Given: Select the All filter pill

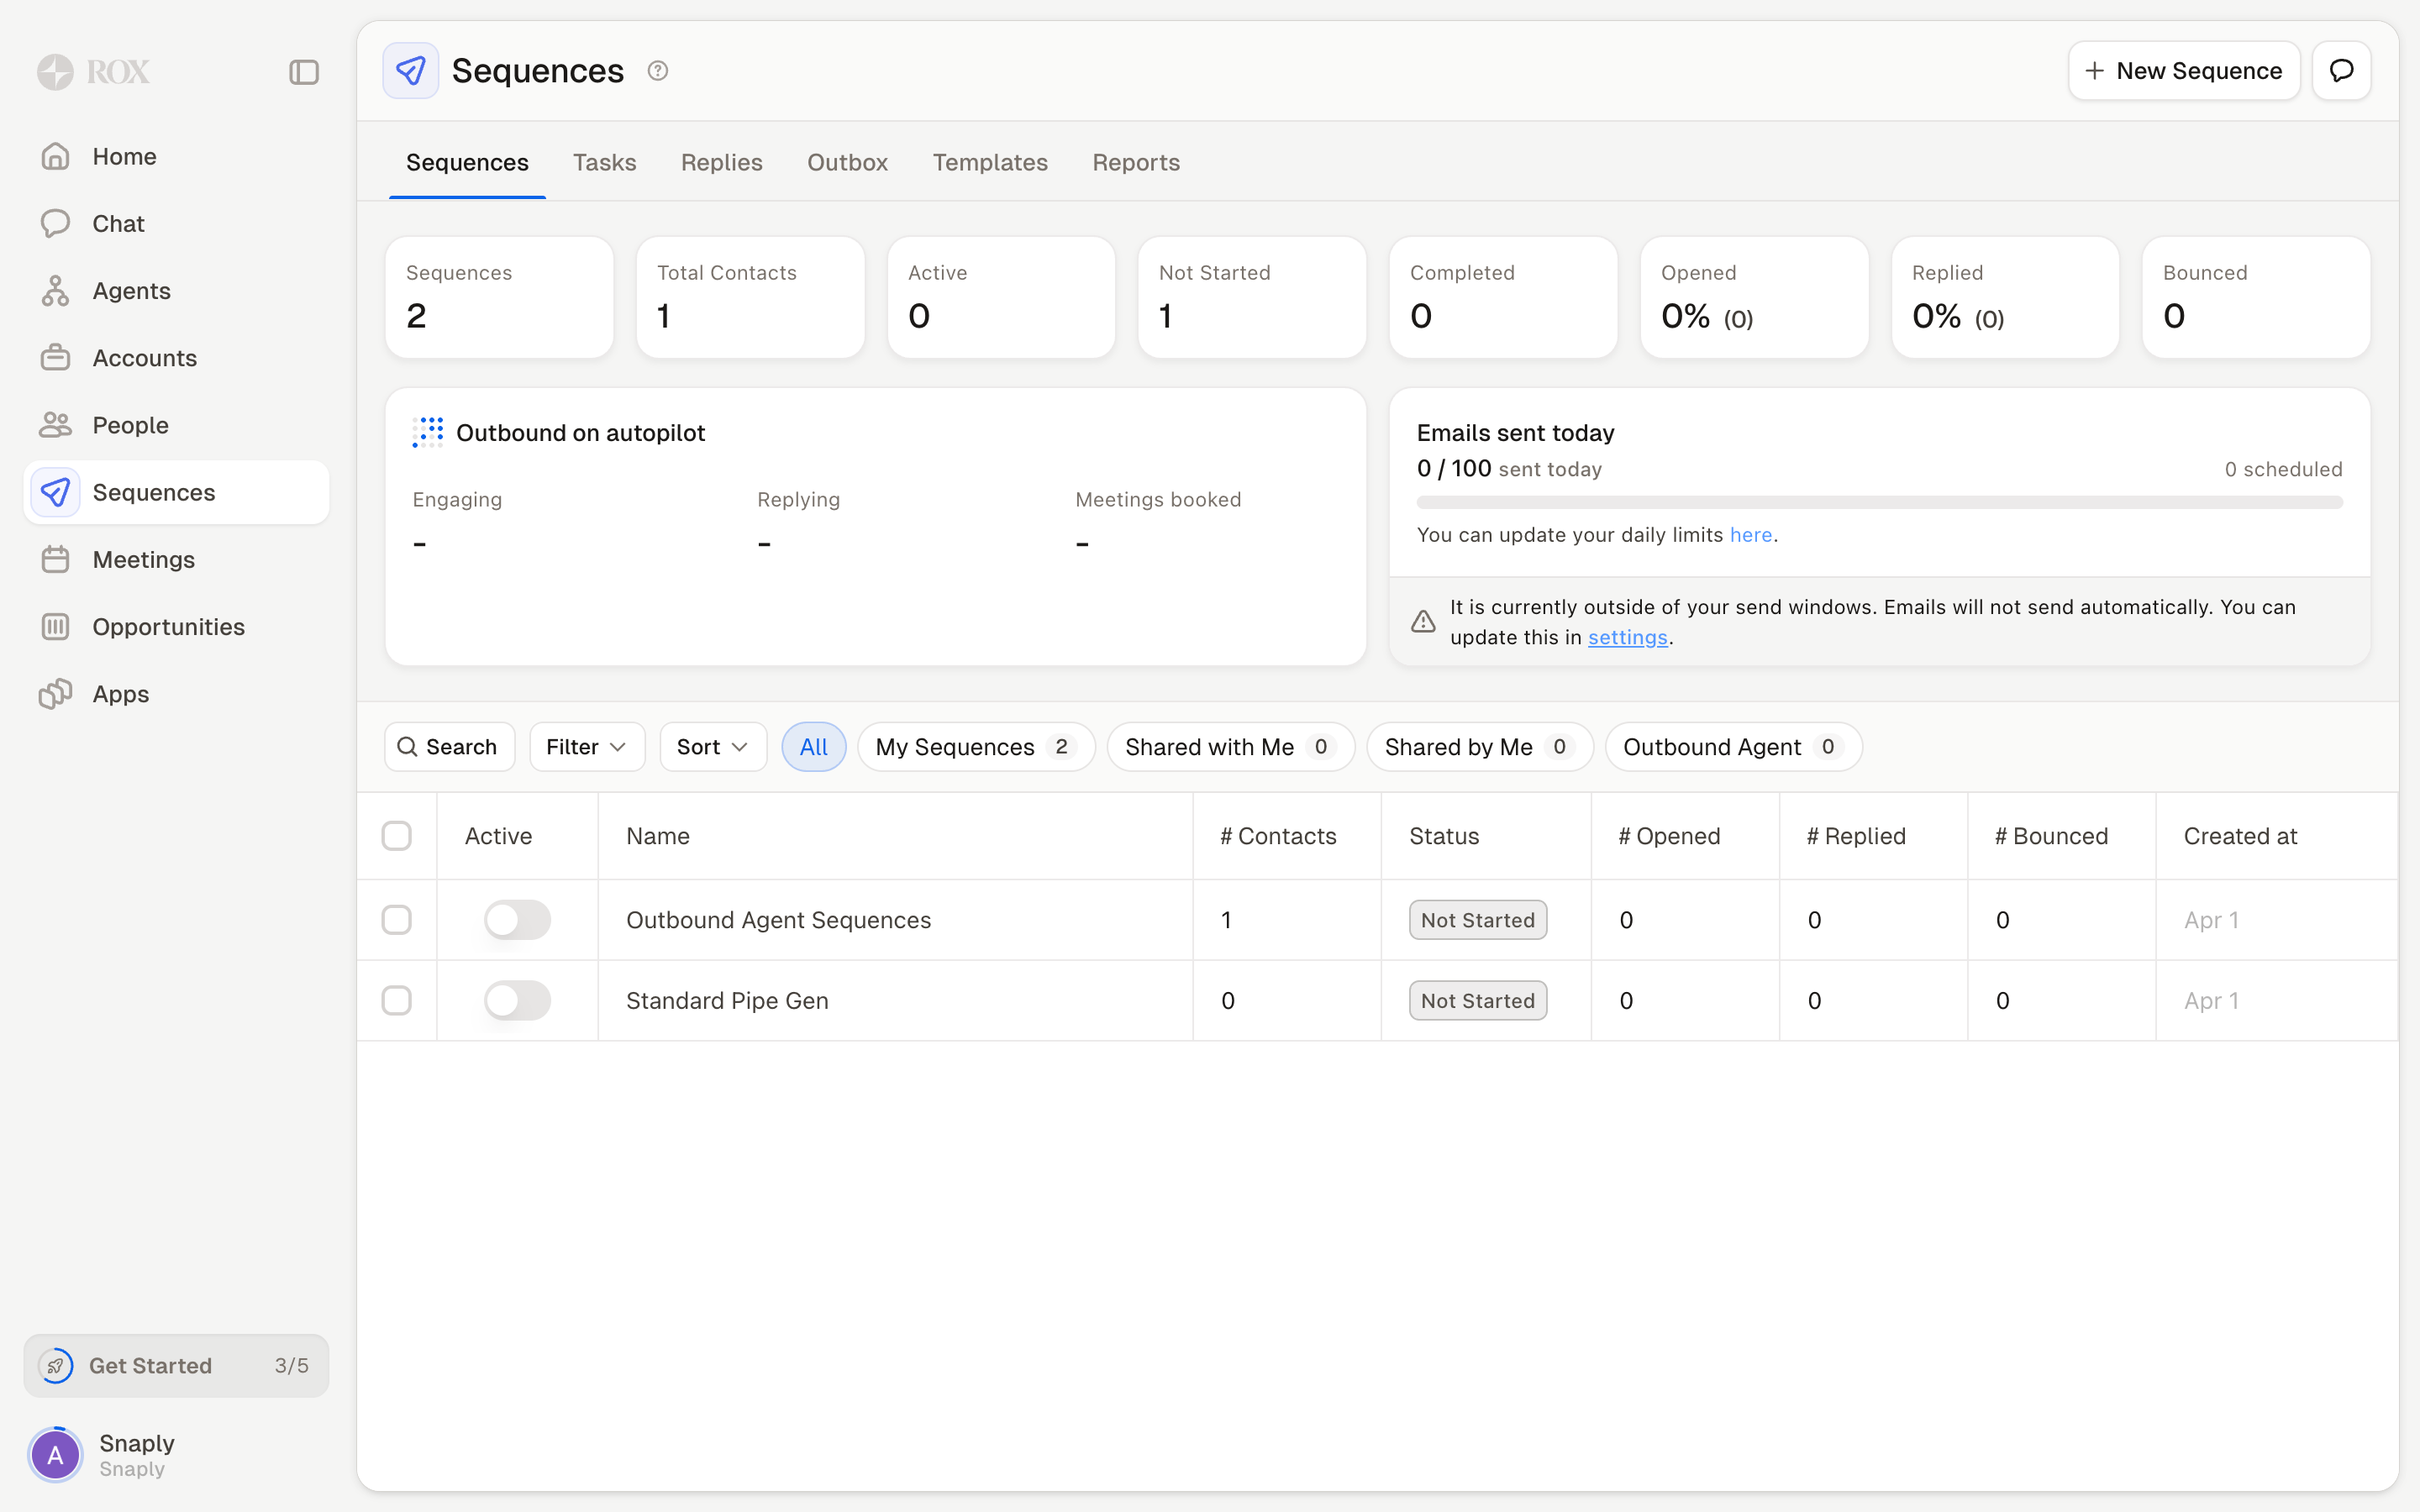Looking at the screenshot, I should (x=814, y=747).
